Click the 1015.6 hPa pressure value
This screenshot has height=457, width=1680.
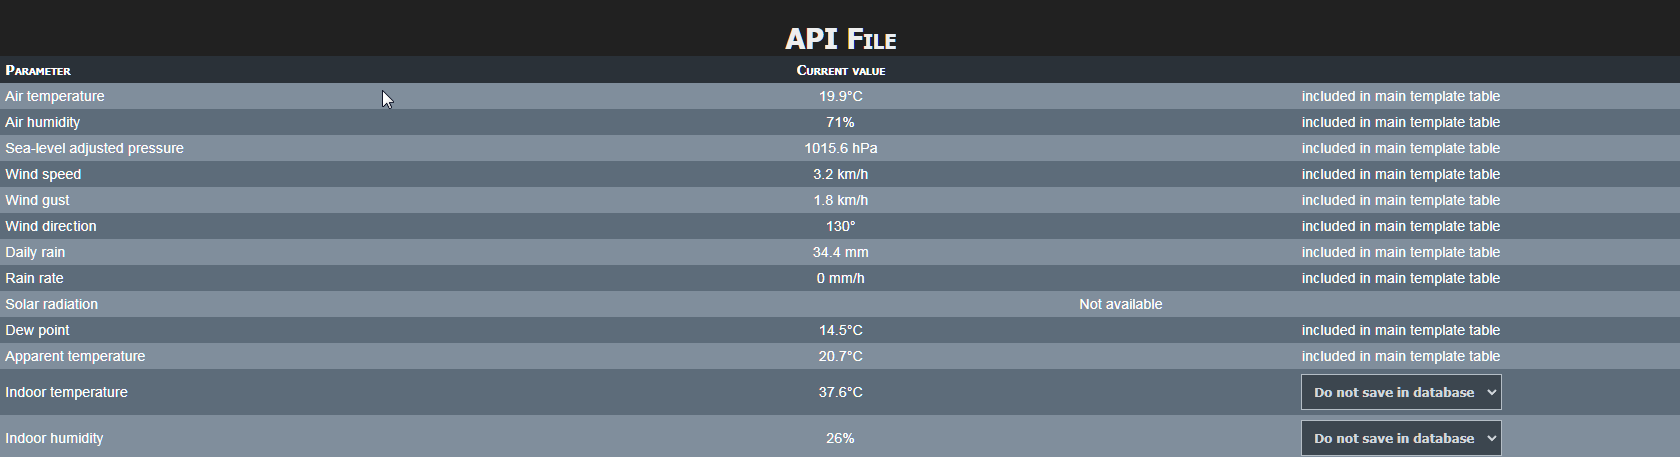(840, 148)
